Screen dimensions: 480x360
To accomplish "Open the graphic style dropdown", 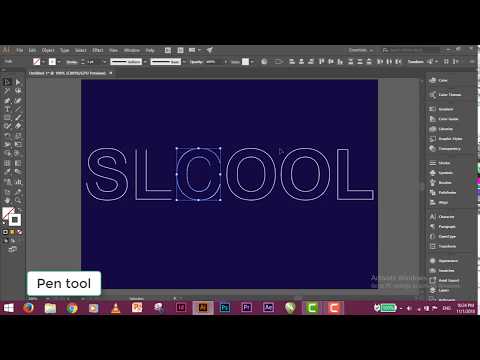I will (x=252, y=62).
